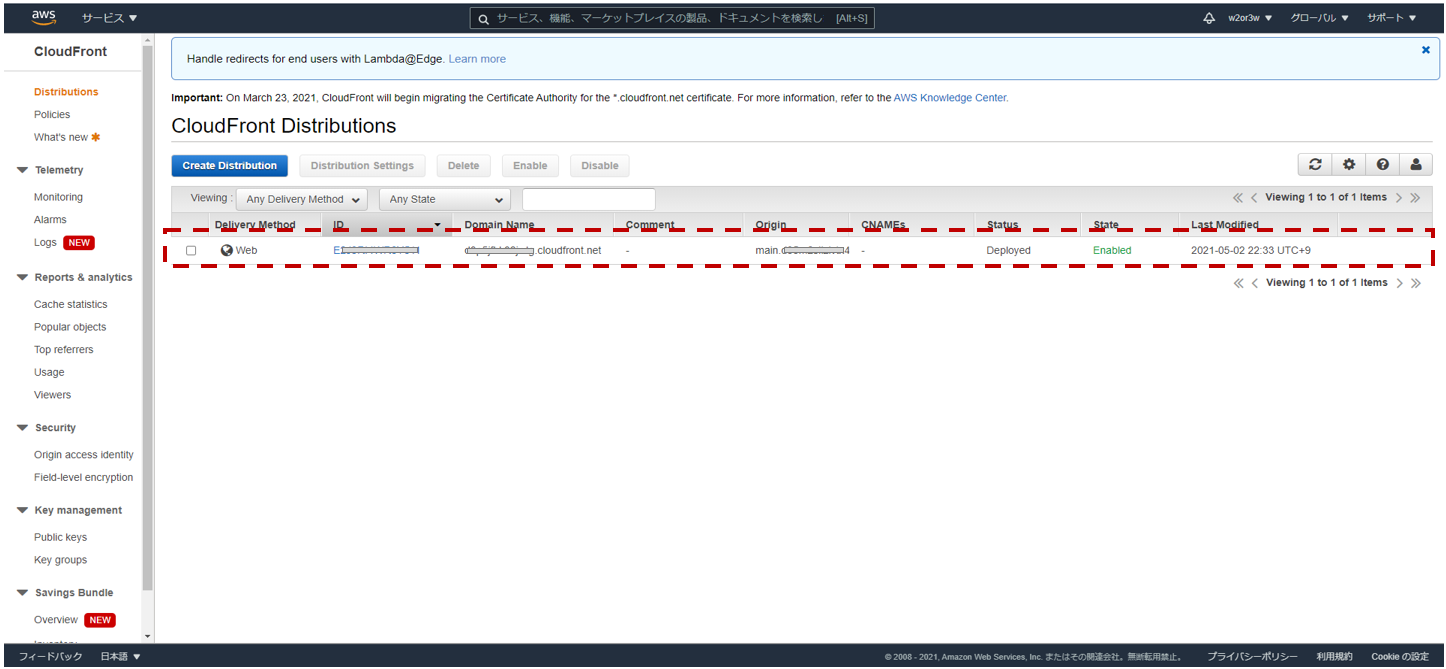Screen dimensions: 1446x669
Task: Collapse the Telemetry sidebar section
Action: pyautogui.click(x=23, y=170)
